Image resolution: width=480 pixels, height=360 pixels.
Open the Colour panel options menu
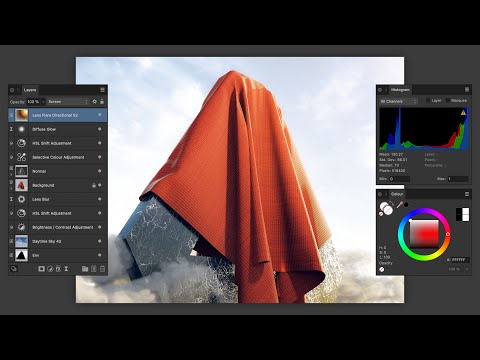tap(467, 194)
